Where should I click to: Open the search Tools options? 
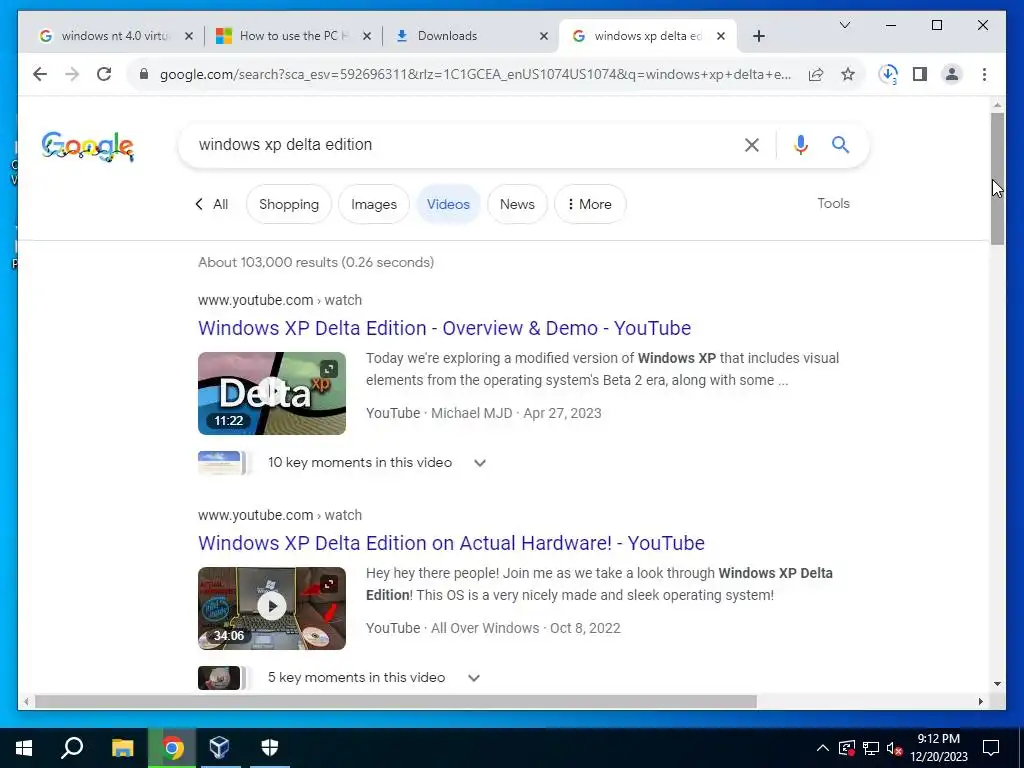tap(833, 204)
